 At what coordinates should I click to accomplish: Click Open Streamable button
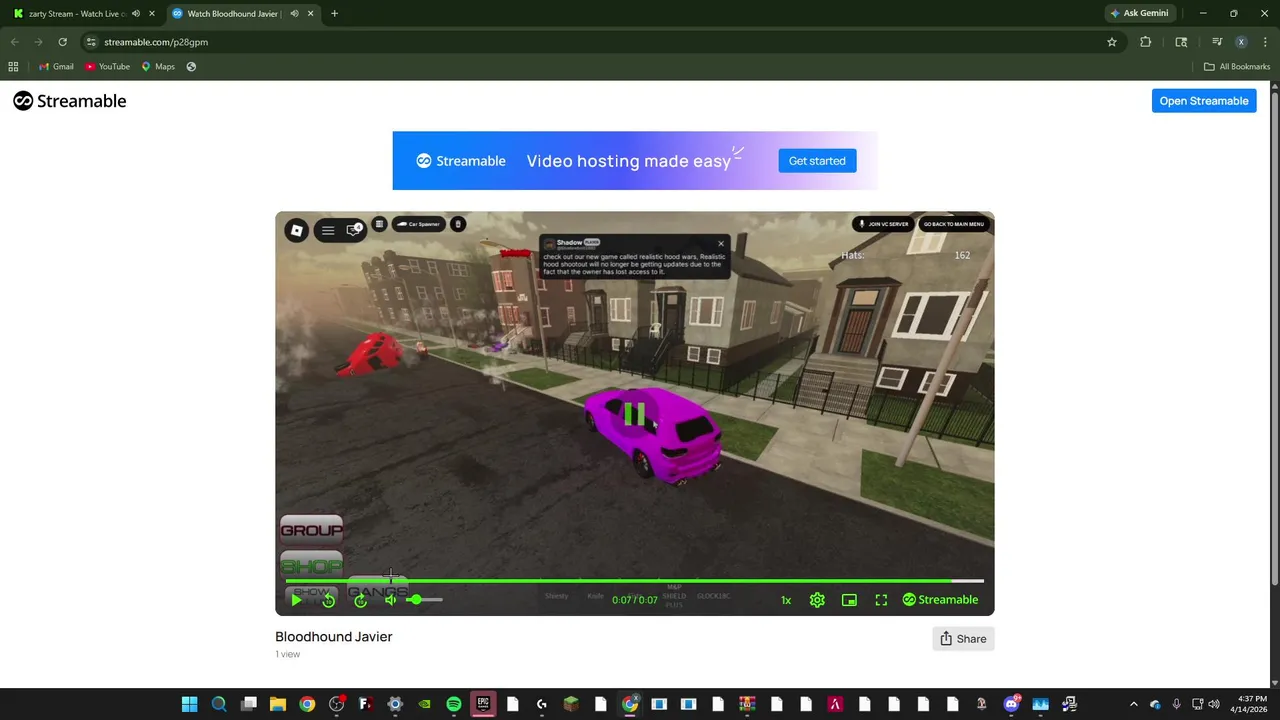1204,101
